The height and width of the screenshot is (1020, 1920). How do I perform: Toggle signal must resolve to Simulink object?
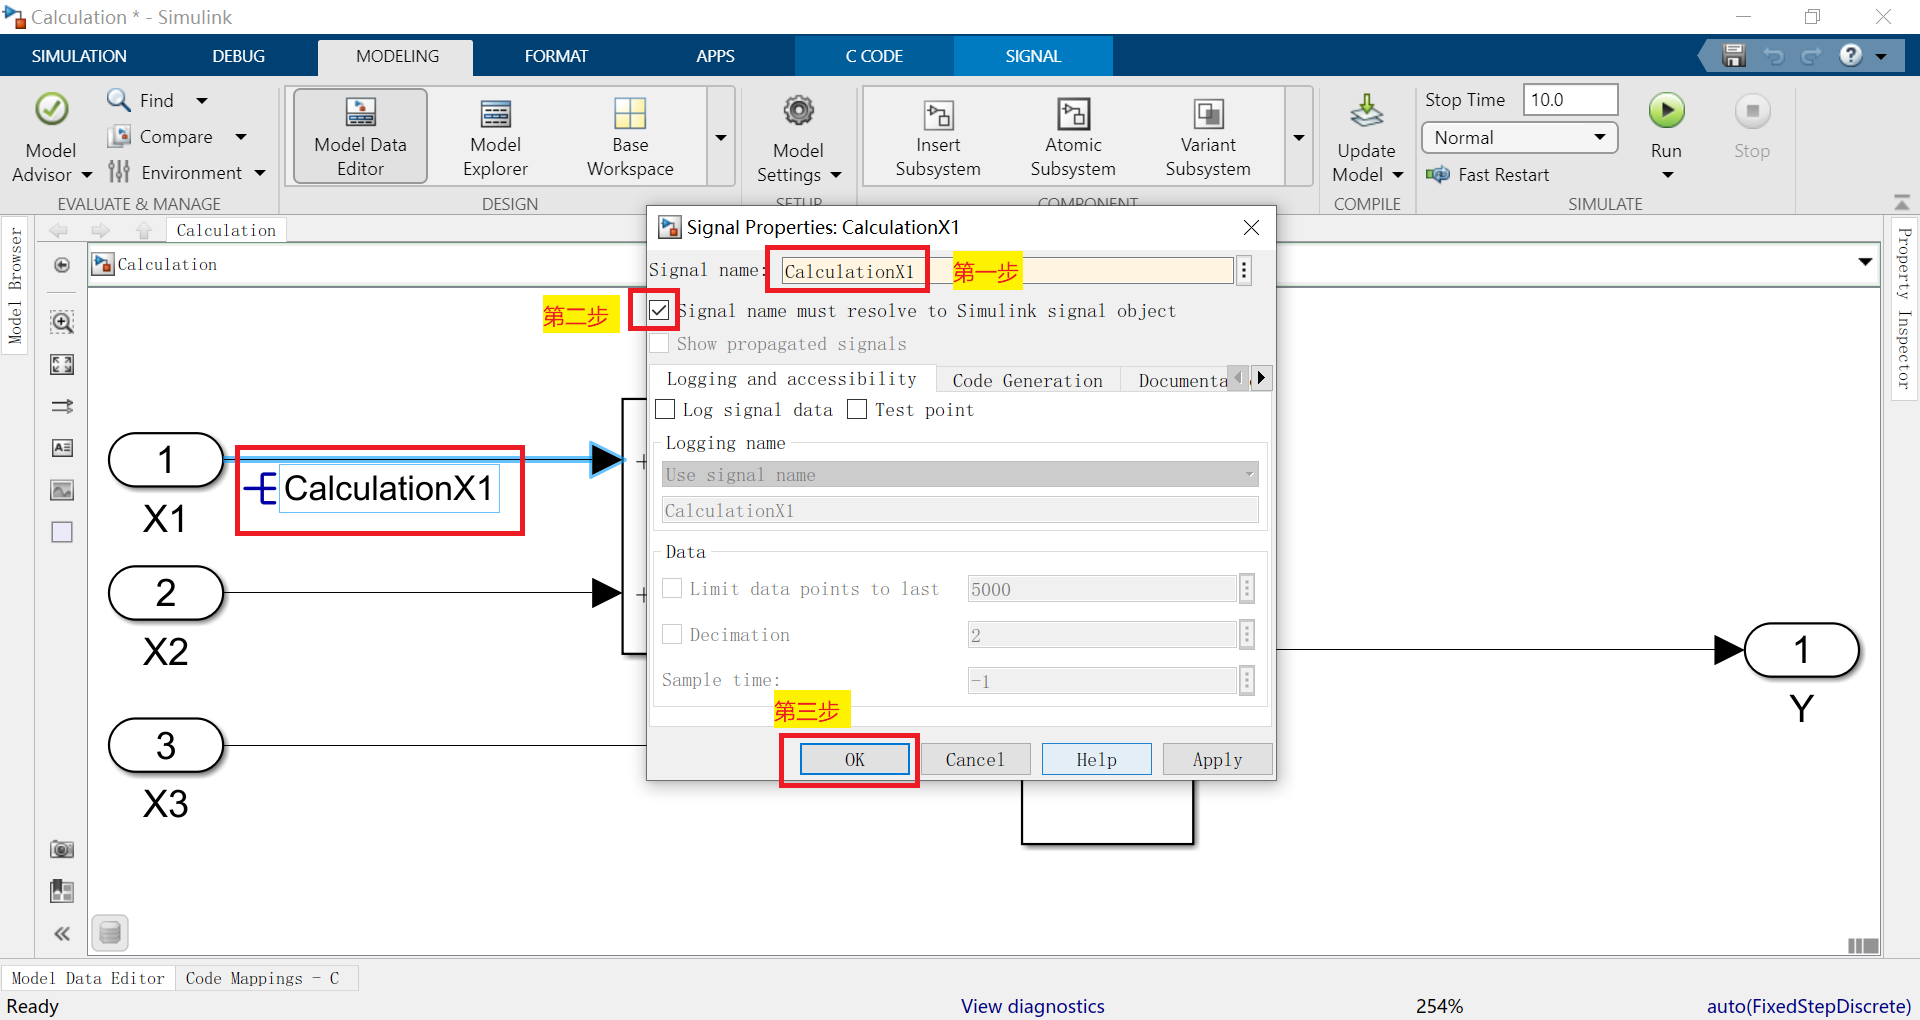pos(659,310)
